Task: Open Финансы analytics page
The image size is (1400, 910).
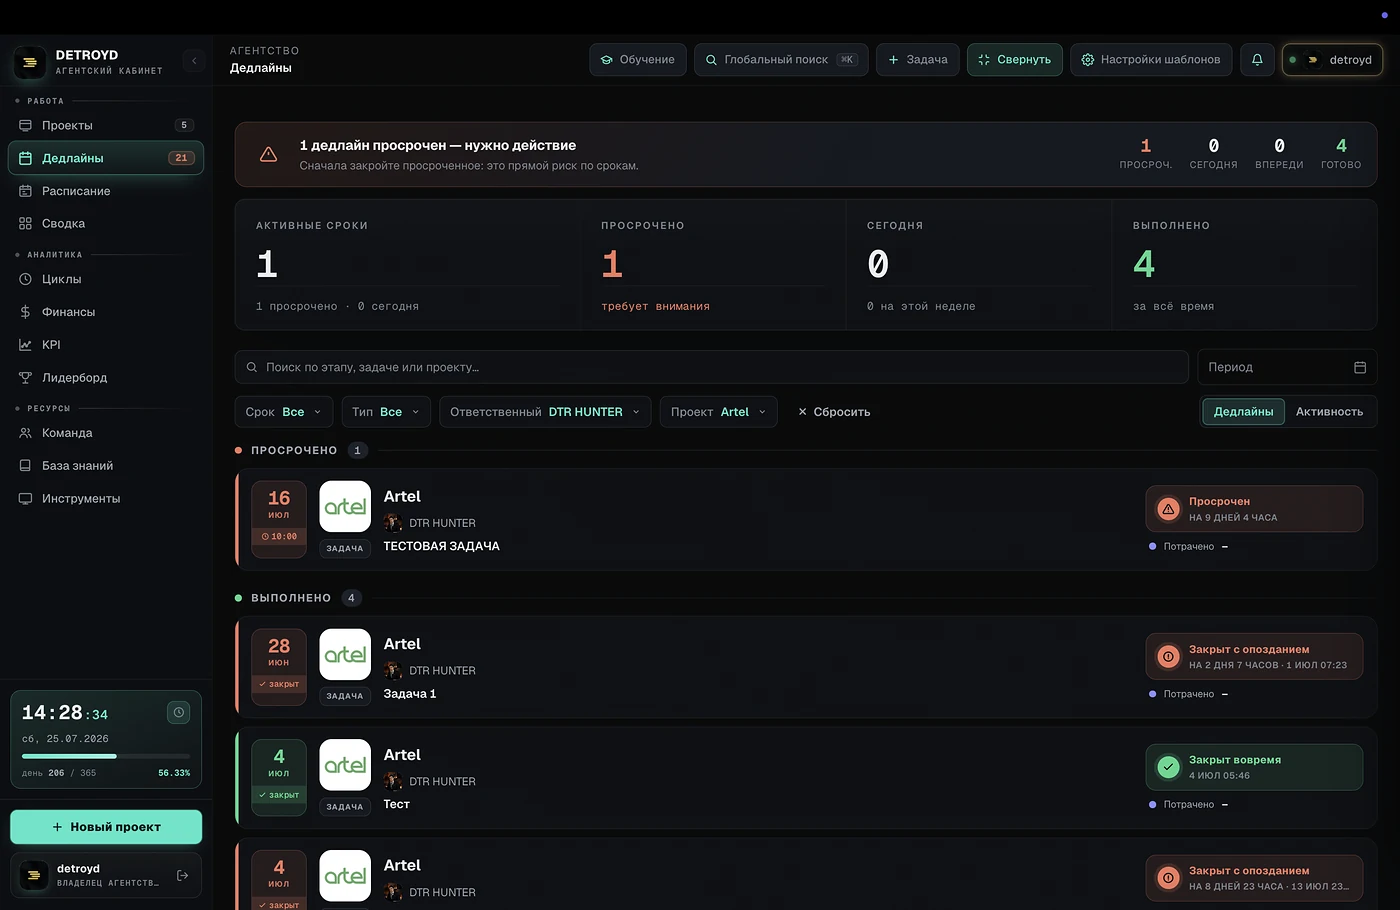Action: click(106, 312)
